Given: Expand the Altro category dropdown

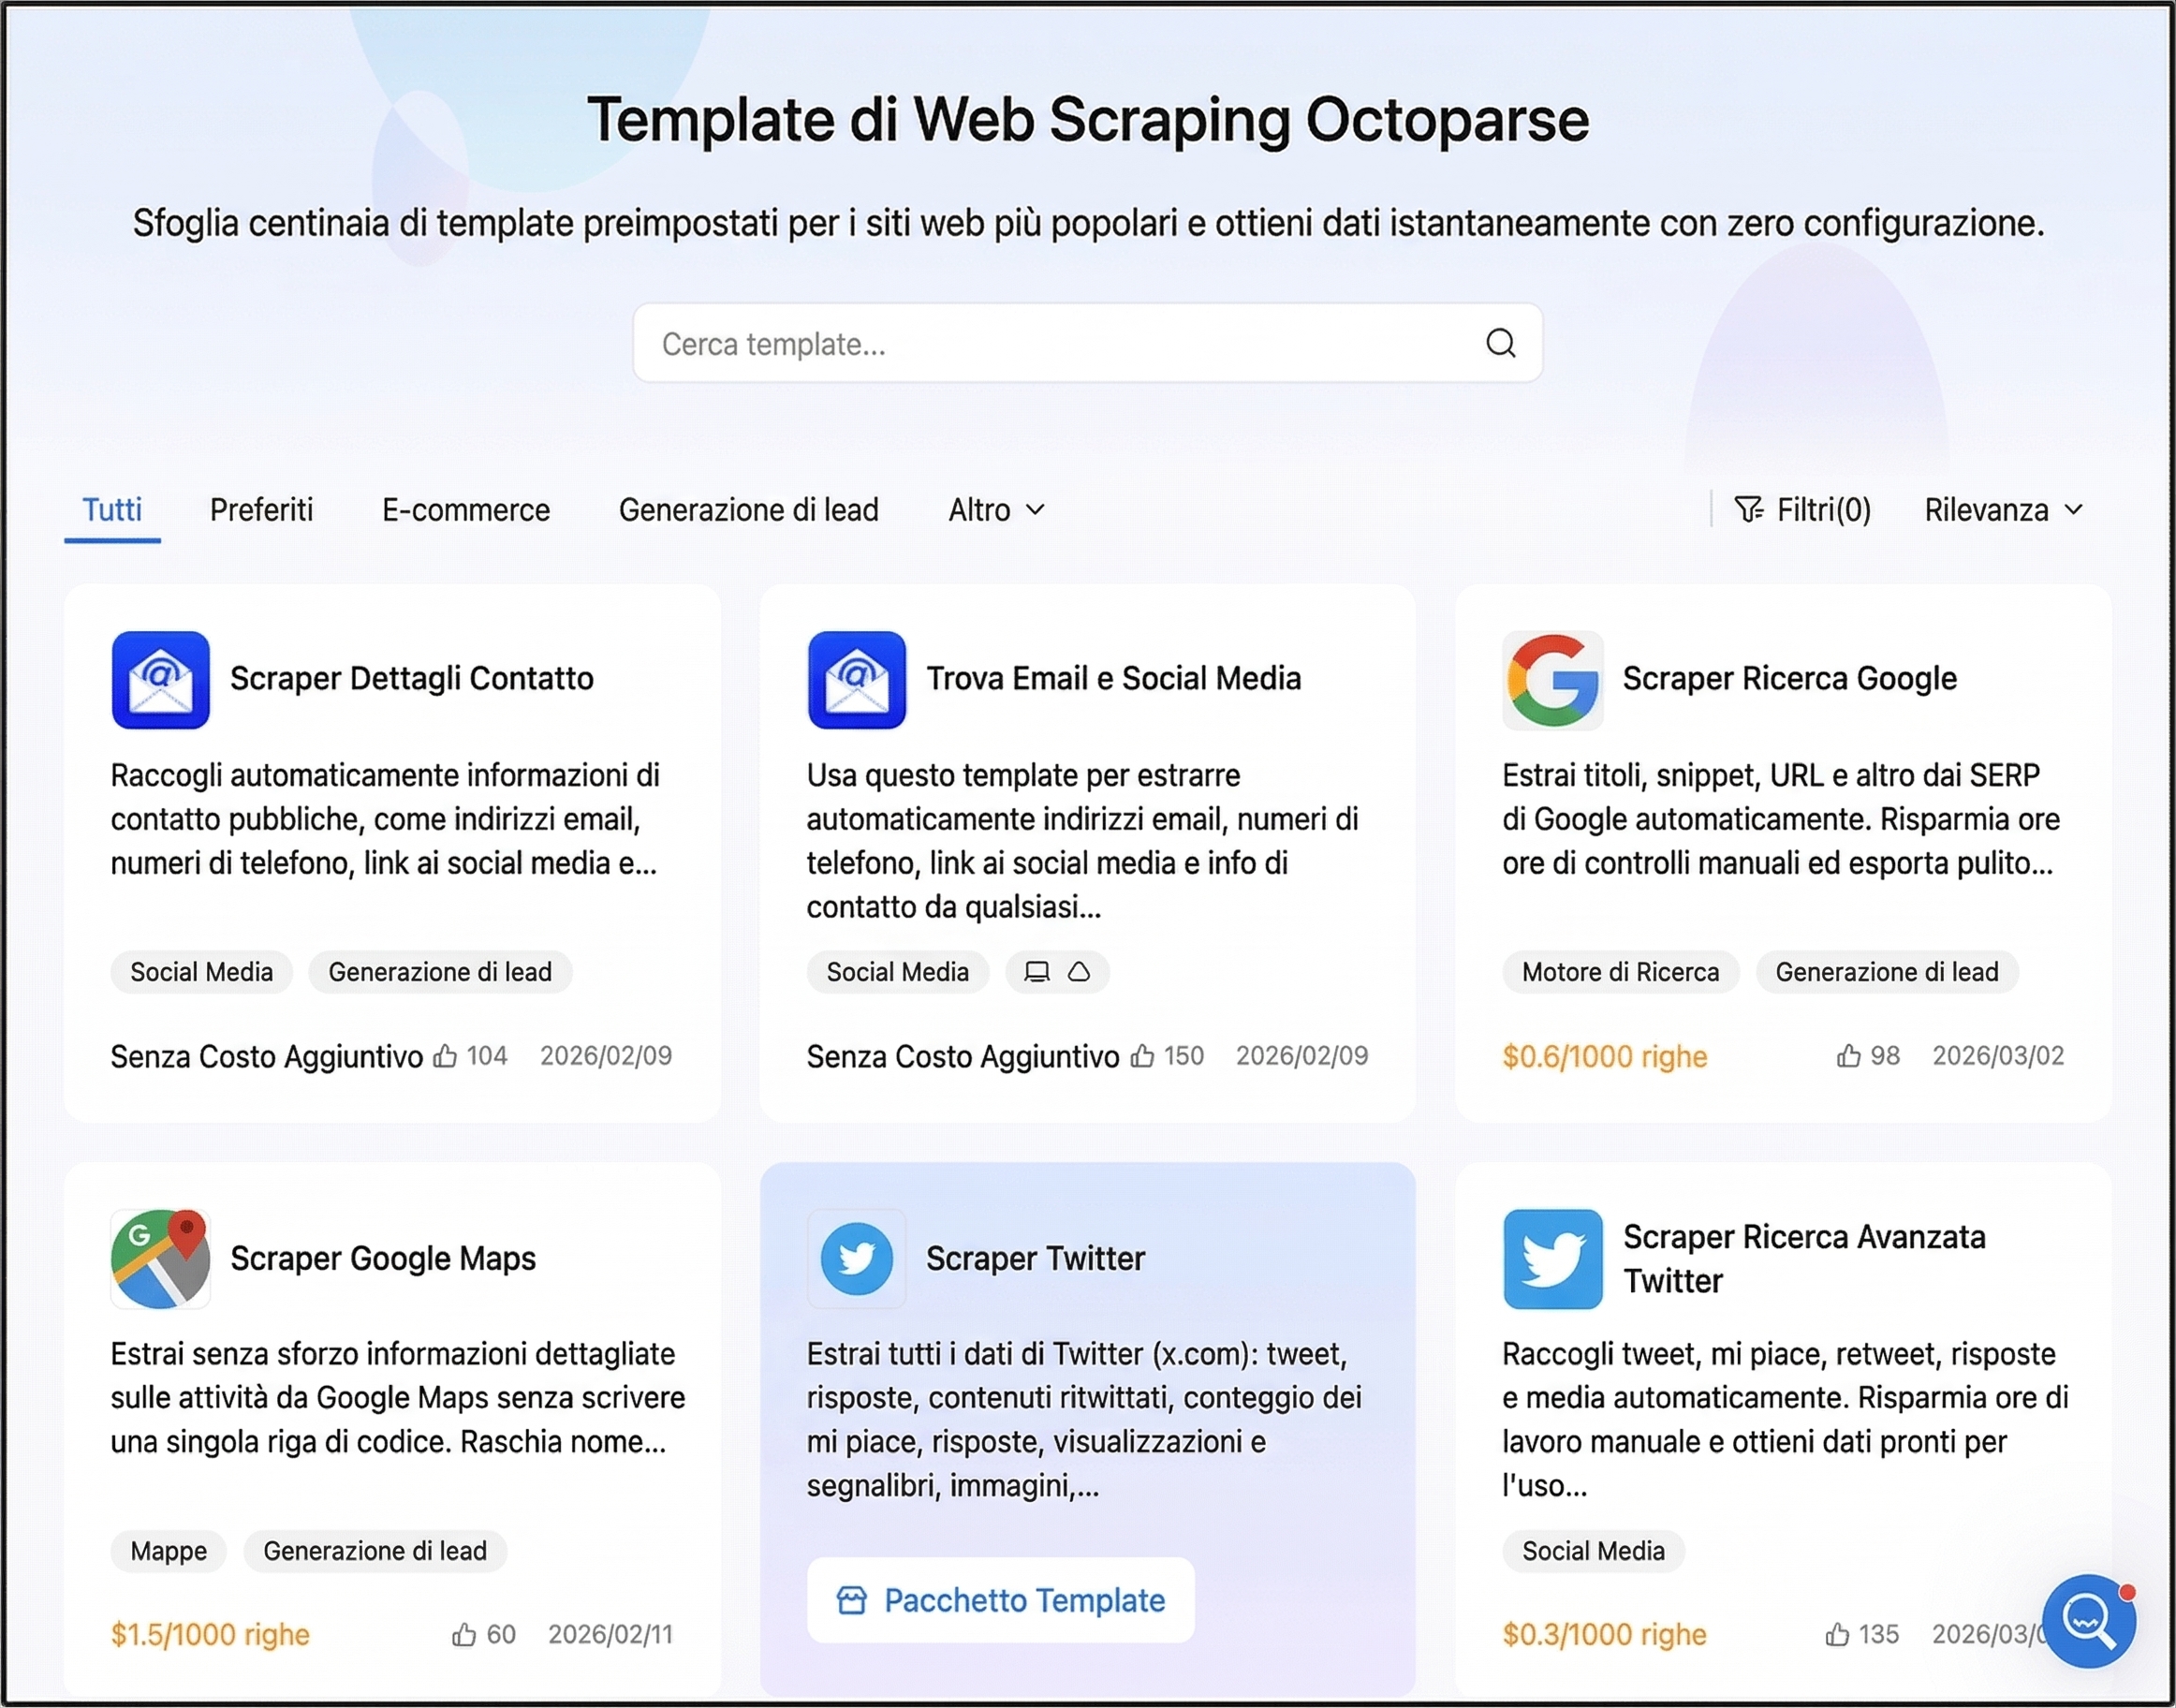Looking at the screenshot, I should coord(995,510).
